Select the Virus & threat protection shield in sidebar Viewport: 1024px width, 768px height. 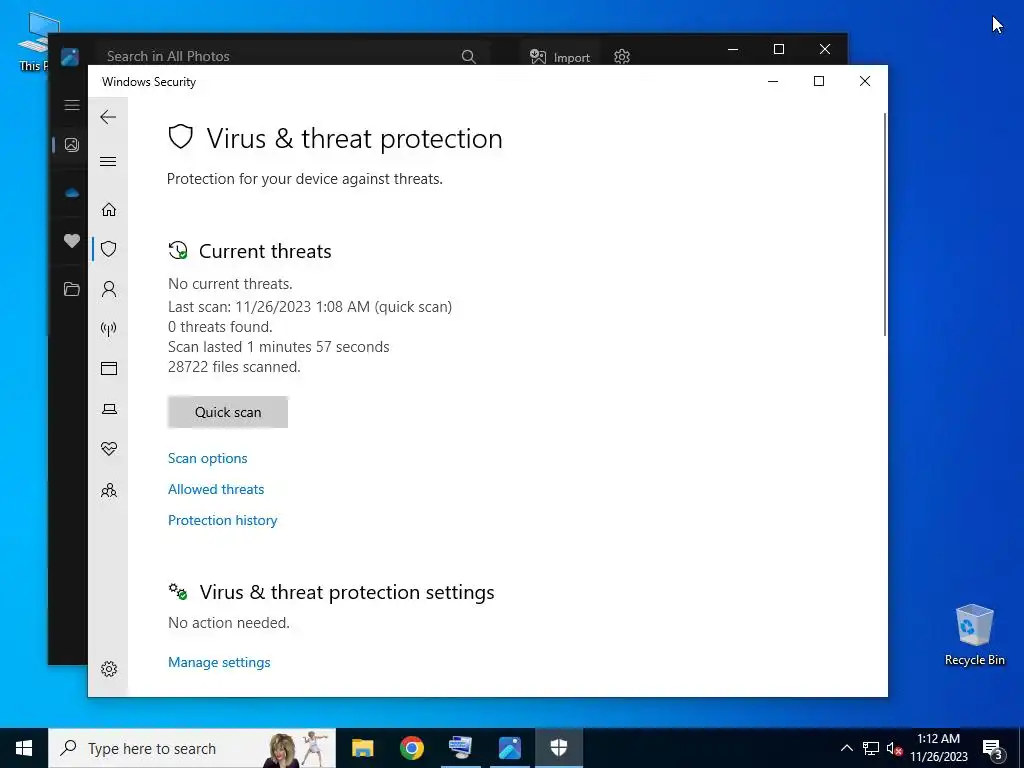[109, 249]
